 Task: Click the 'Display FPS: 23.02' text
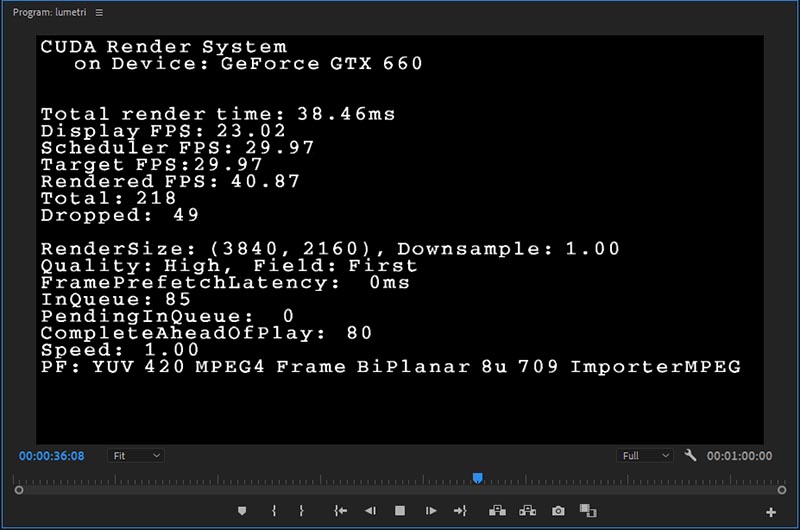[163, 131]
